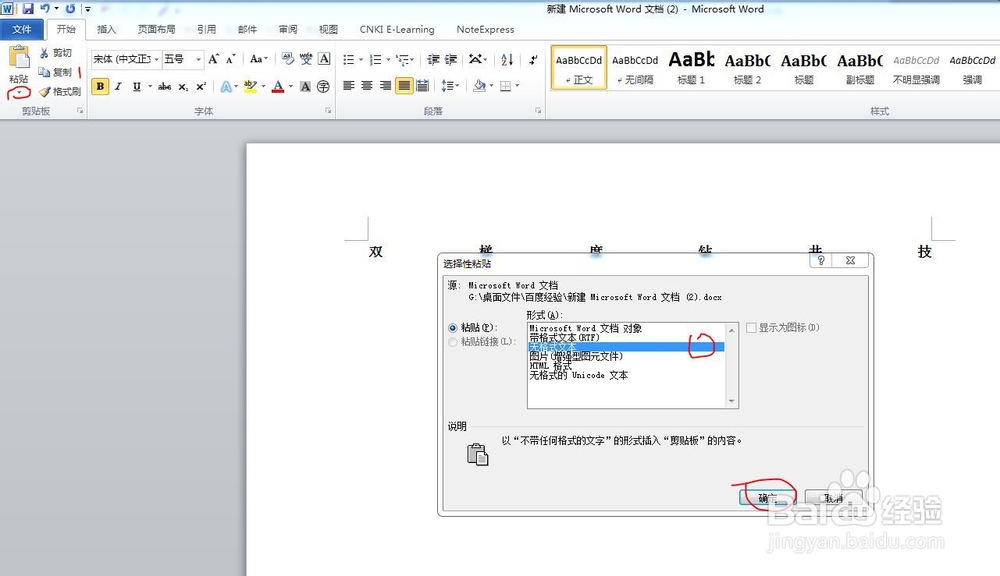This screenshot has height=576, width=1000.
Task: Click 取消 to dismiss the dialog
Action: pos(833,497)
